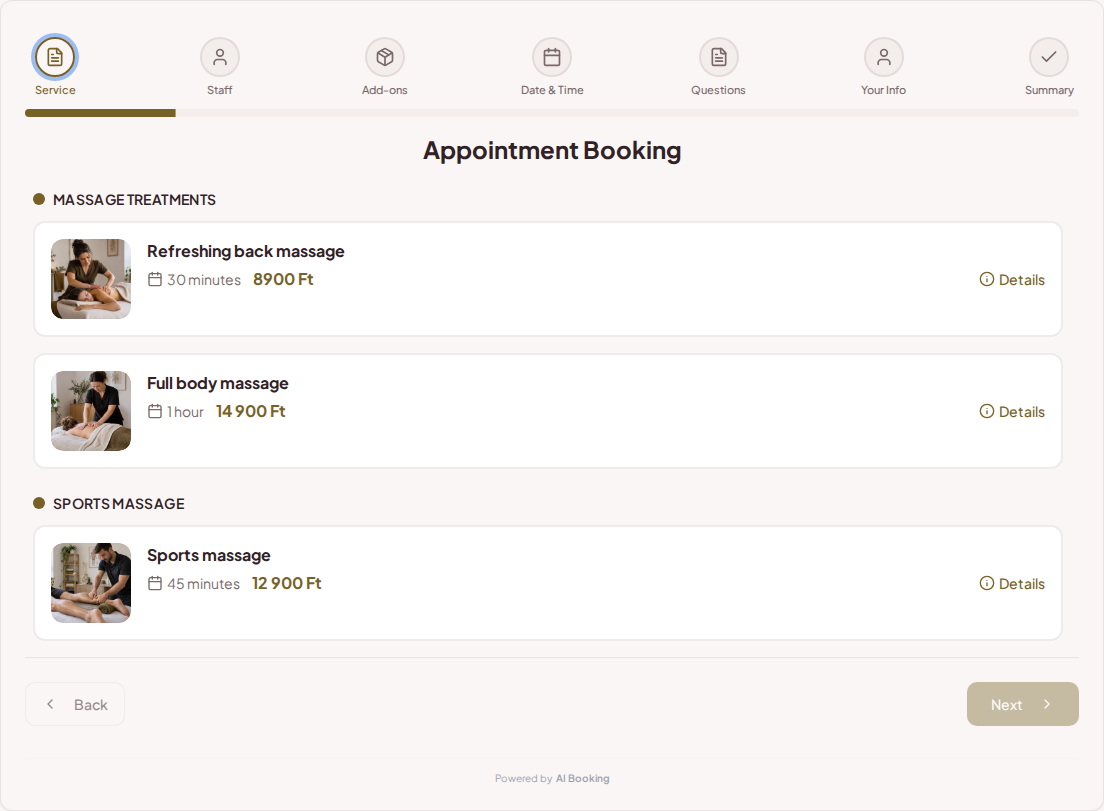Viewport: 1104px width, 811px height.
Task: Choose Sports massage title
Action: click(x=208, y=555)
